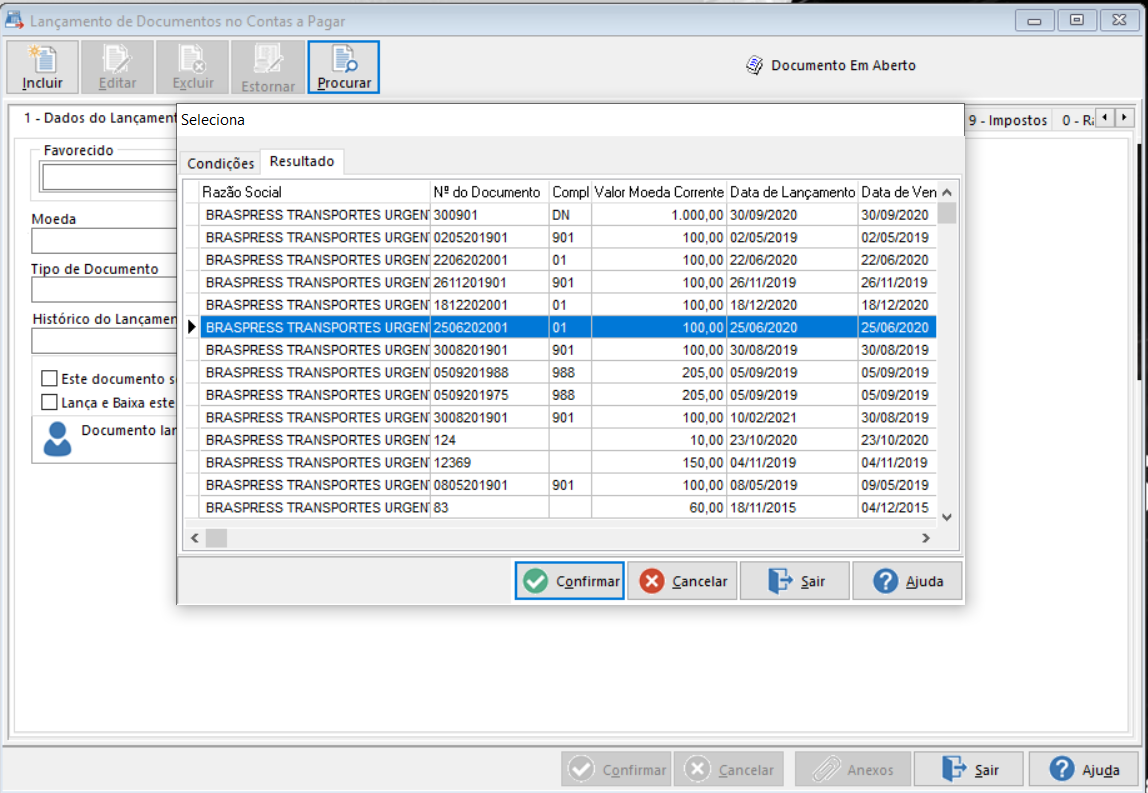The height and width of the screenshot is (793, 1148).
Task: Click document number 83
Action: pyautogui.click(x=489, y=507)
